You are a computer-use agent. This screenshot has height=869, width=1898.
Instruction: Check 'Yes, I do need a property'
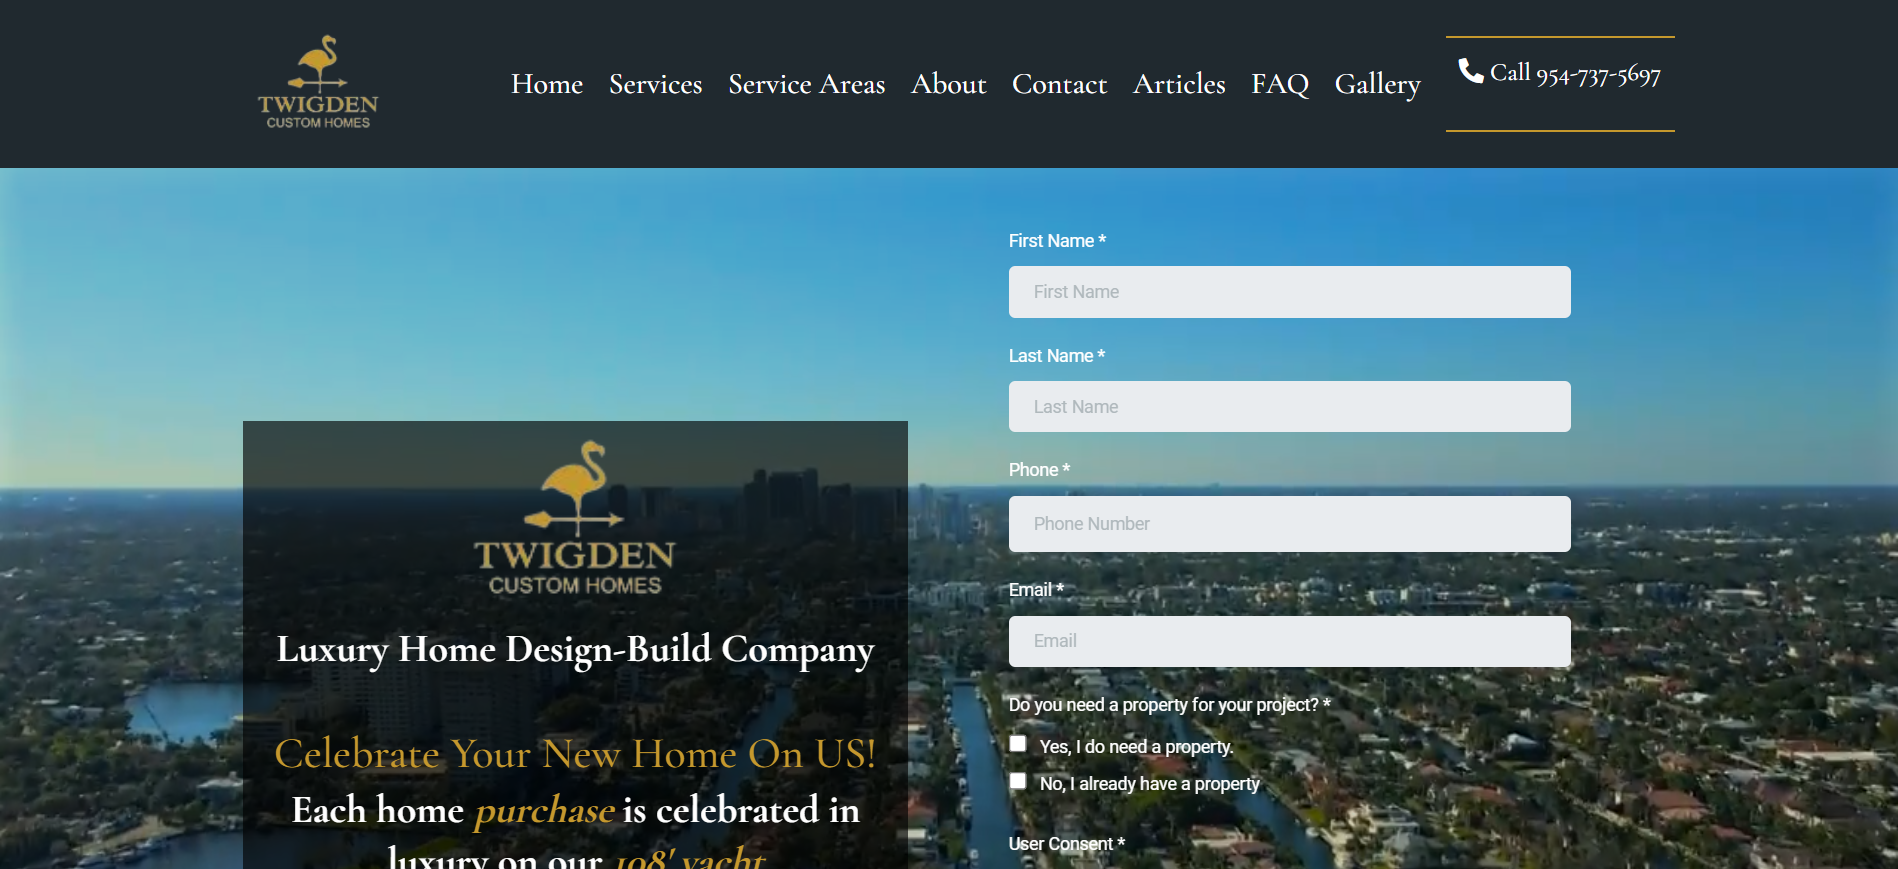[1018, 744]
